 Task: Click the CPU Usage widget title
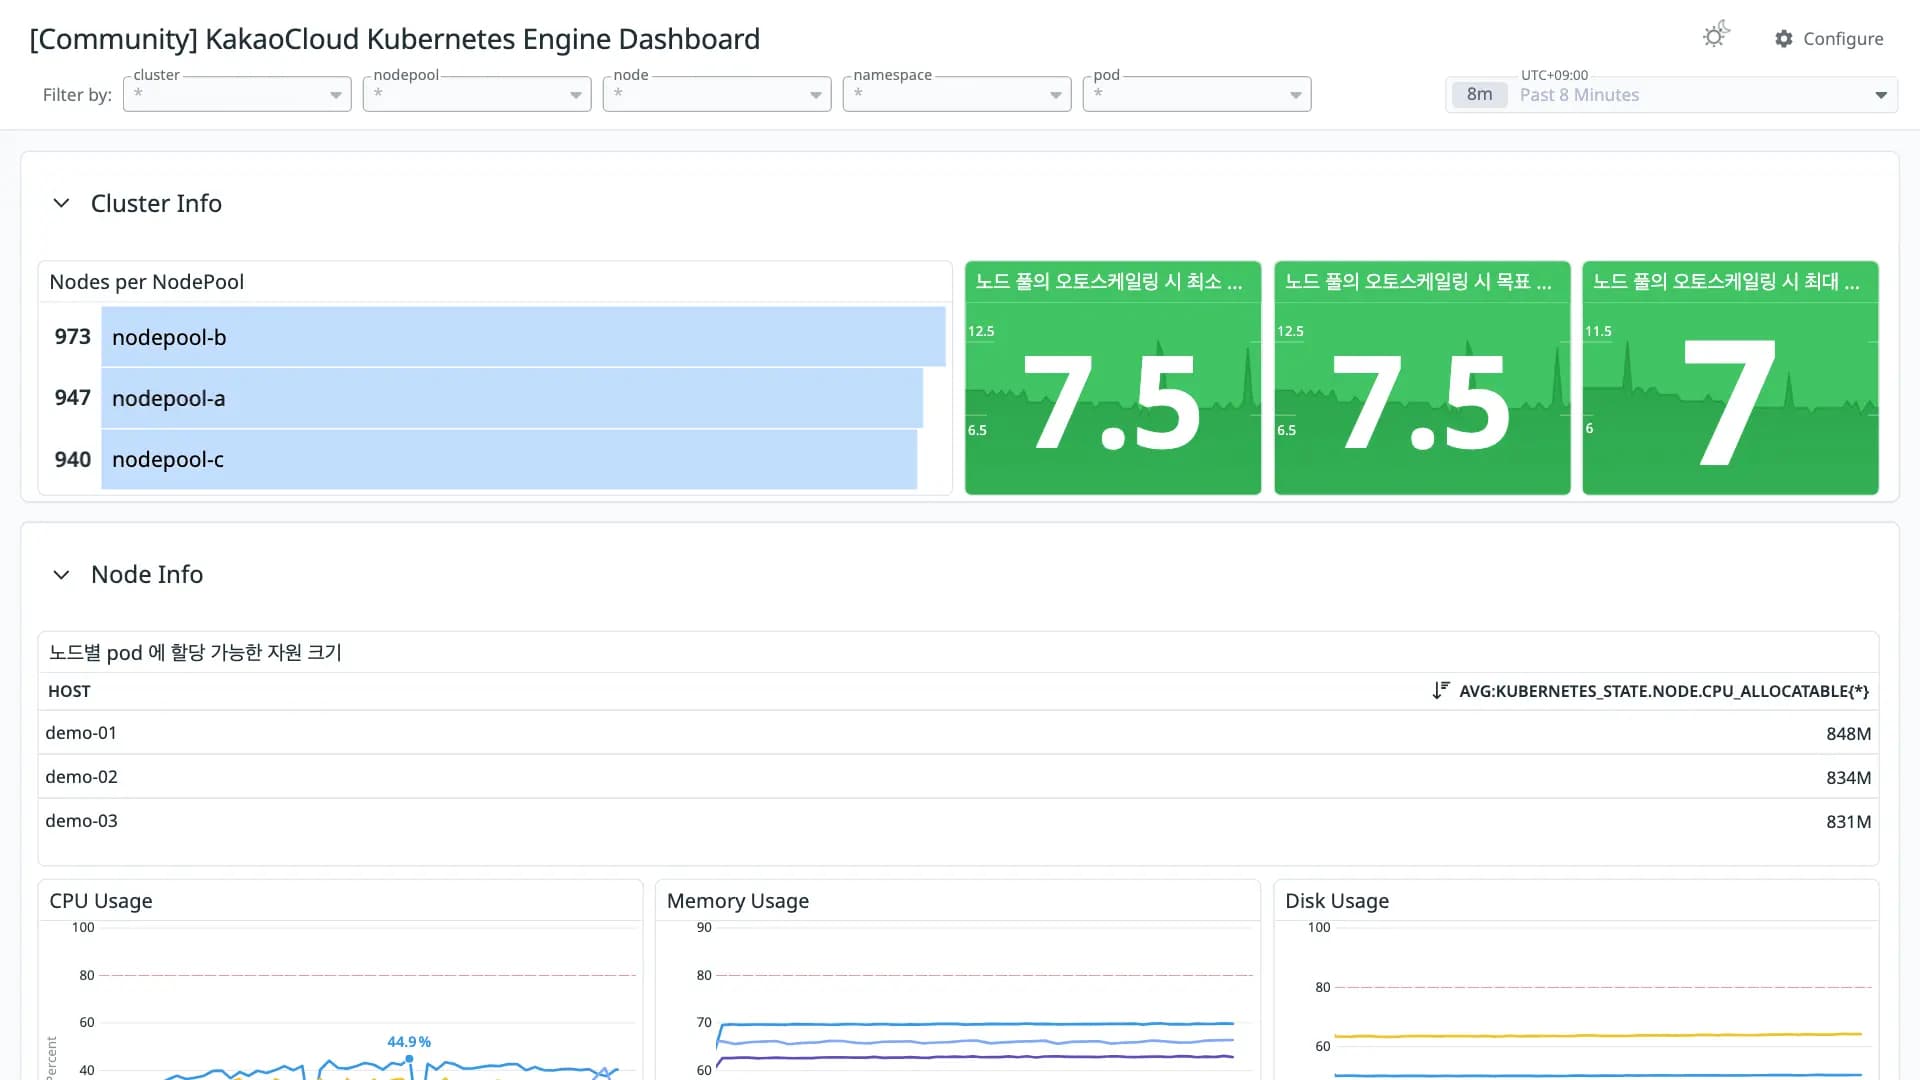(101, 901)
